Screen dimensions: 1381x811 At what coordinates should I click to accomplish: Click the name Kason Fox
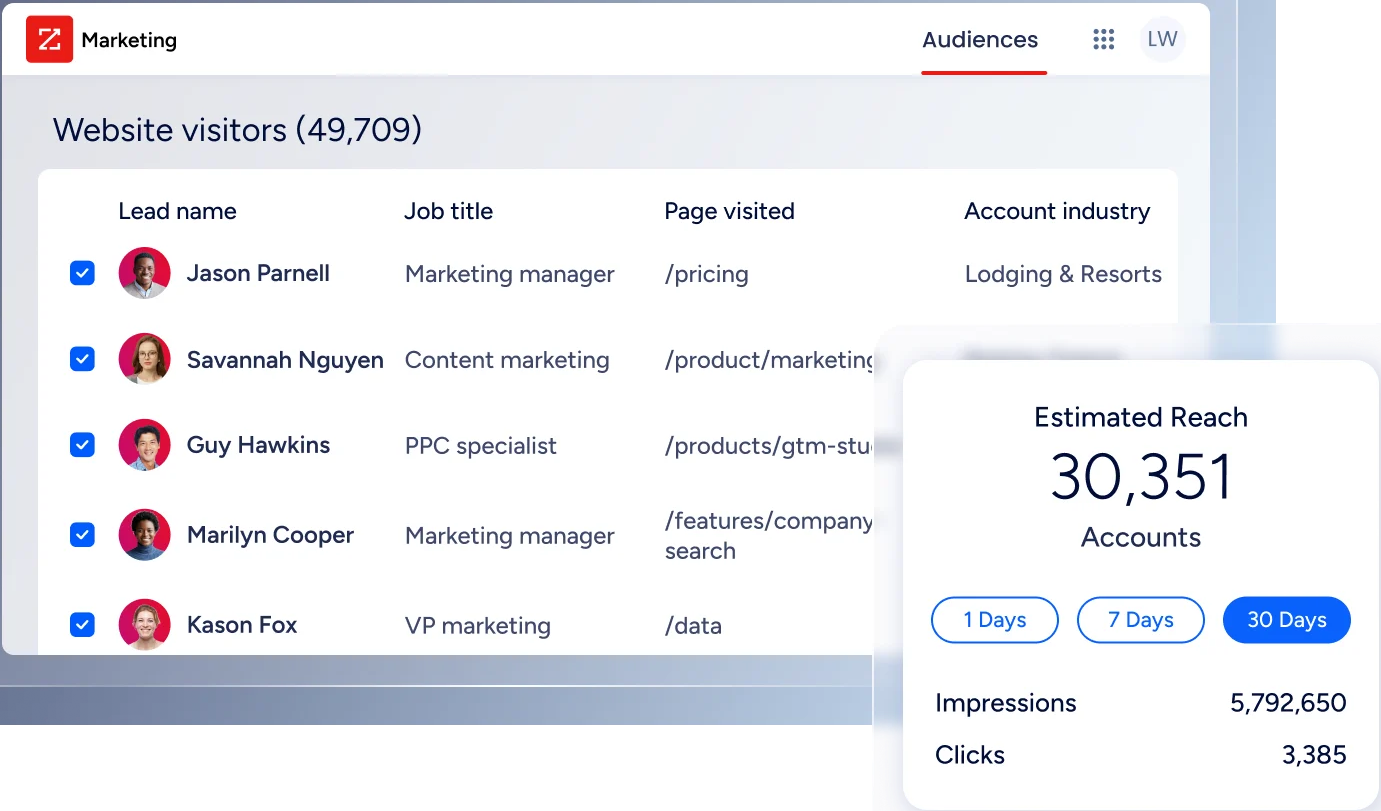(x=242, y=625)
